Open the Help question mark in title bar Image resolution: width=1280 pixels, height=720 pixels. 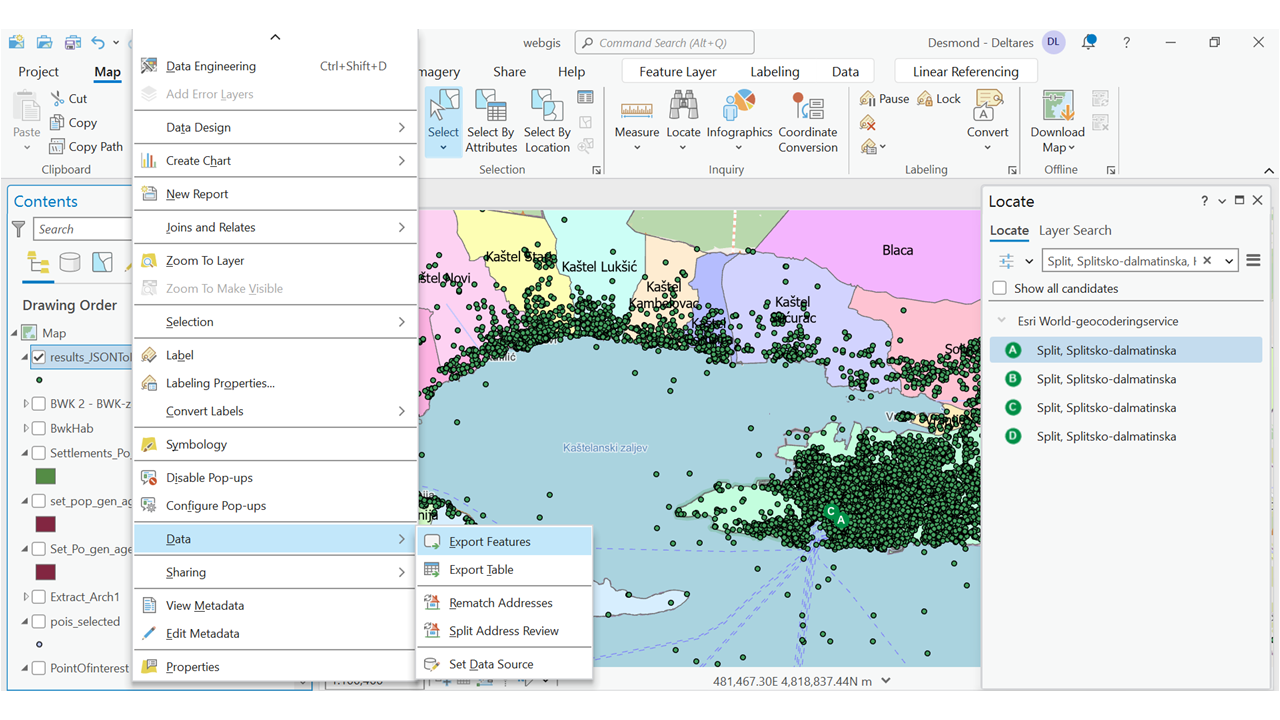point(1126,42)
